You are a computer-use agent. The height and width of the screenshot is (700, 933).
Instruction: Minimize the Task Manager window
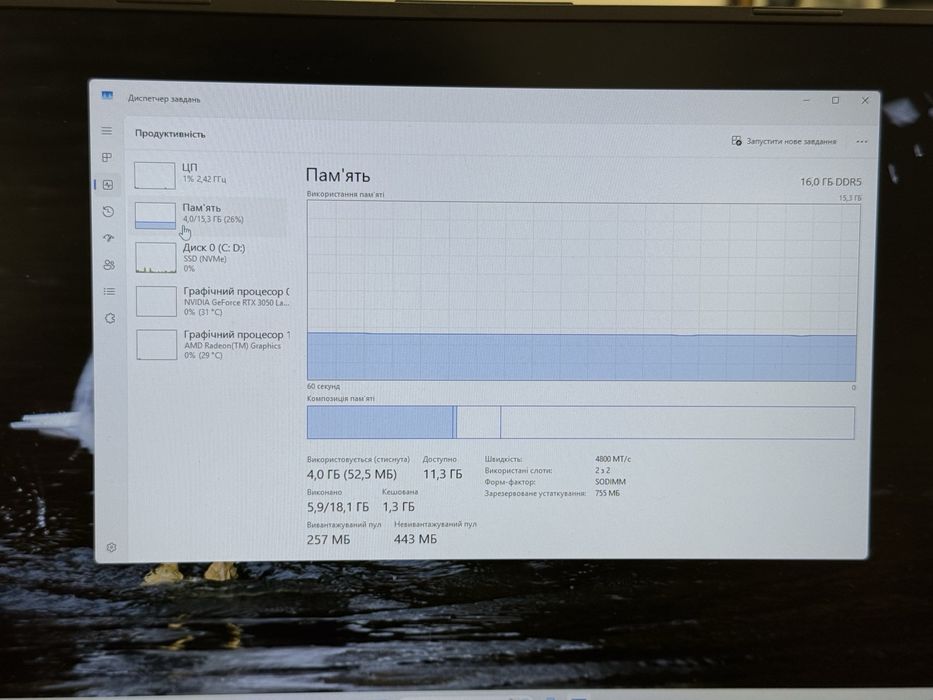[x=806, y=100]
